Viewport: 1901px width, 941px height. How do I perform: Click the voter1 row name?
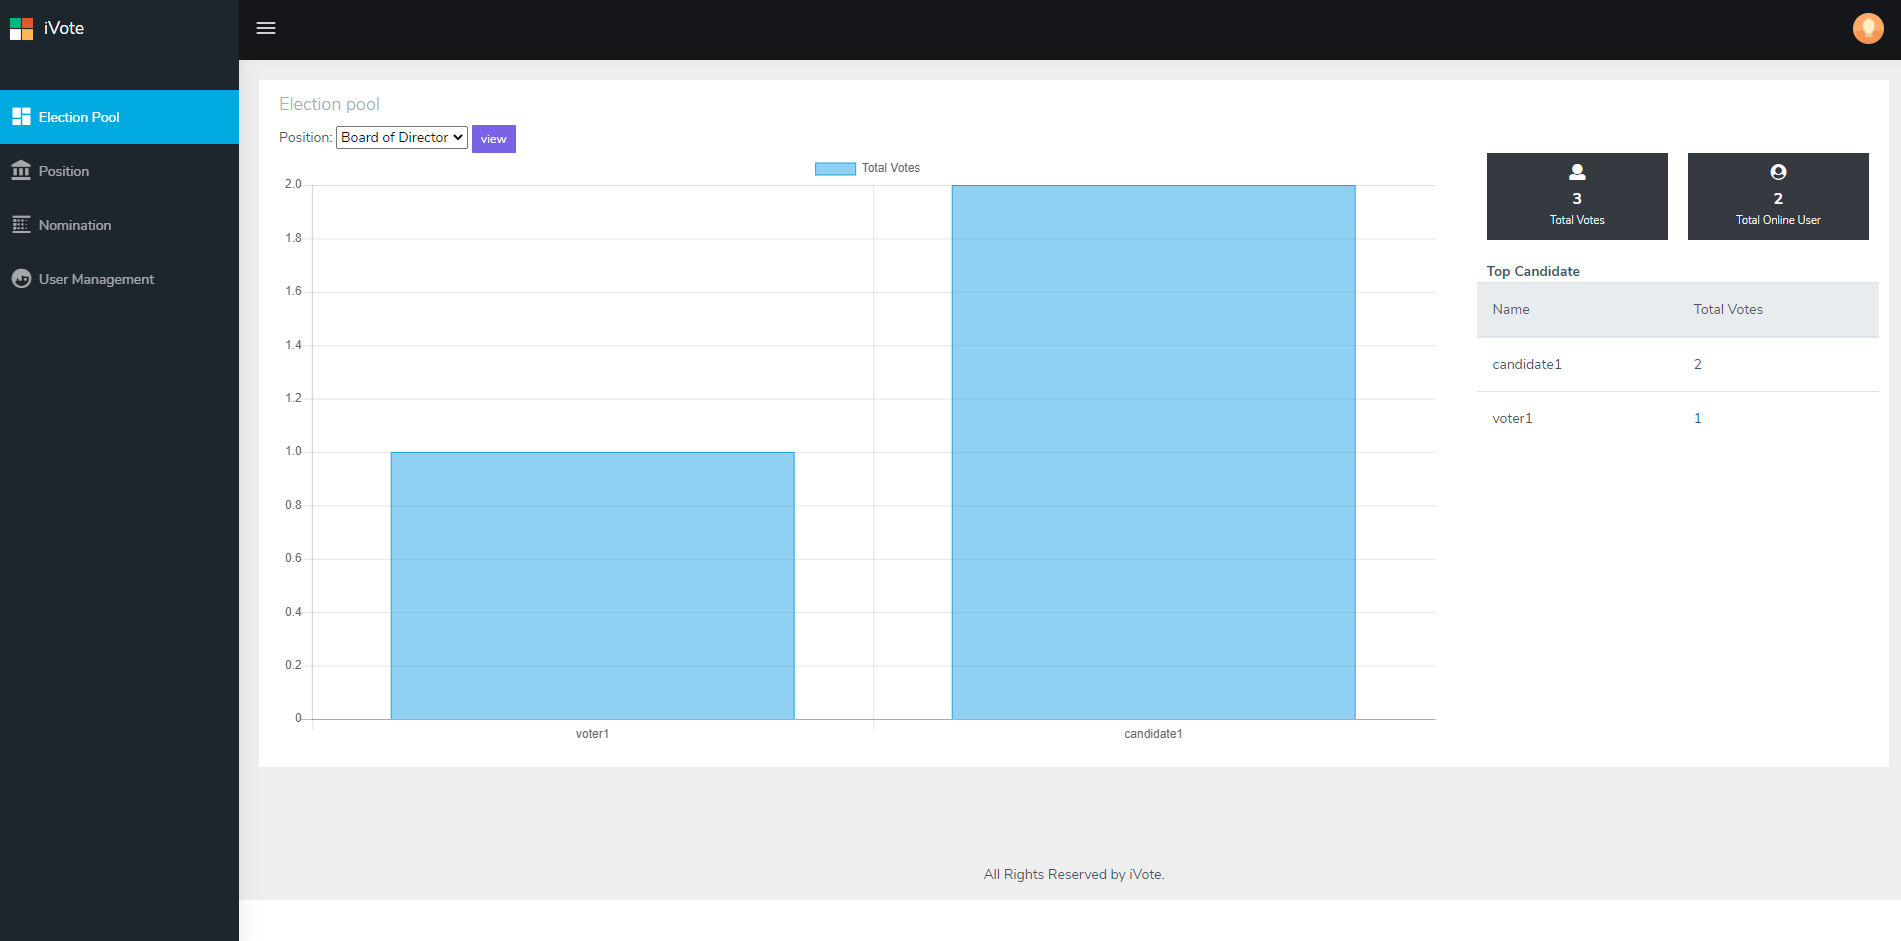pyautogui.click(x=1512, y=418)
